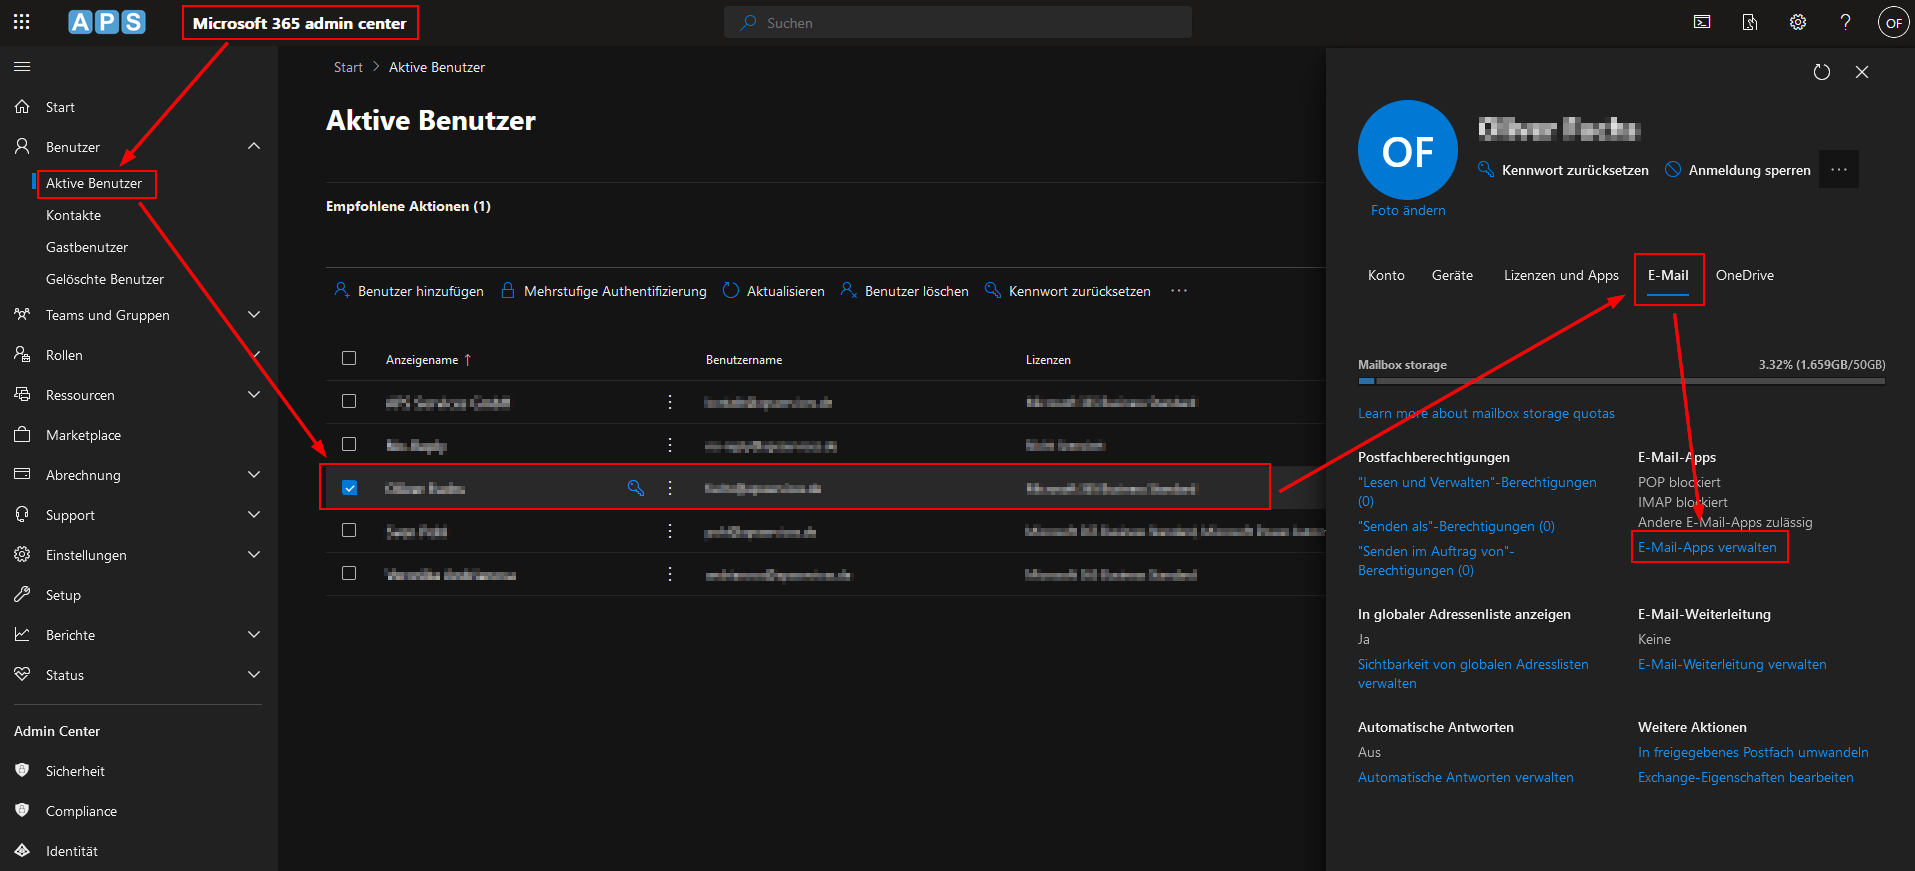Switch to Lizenzen und Apps tab
Screen dimensions: 1915x871
coord(1560,276)
